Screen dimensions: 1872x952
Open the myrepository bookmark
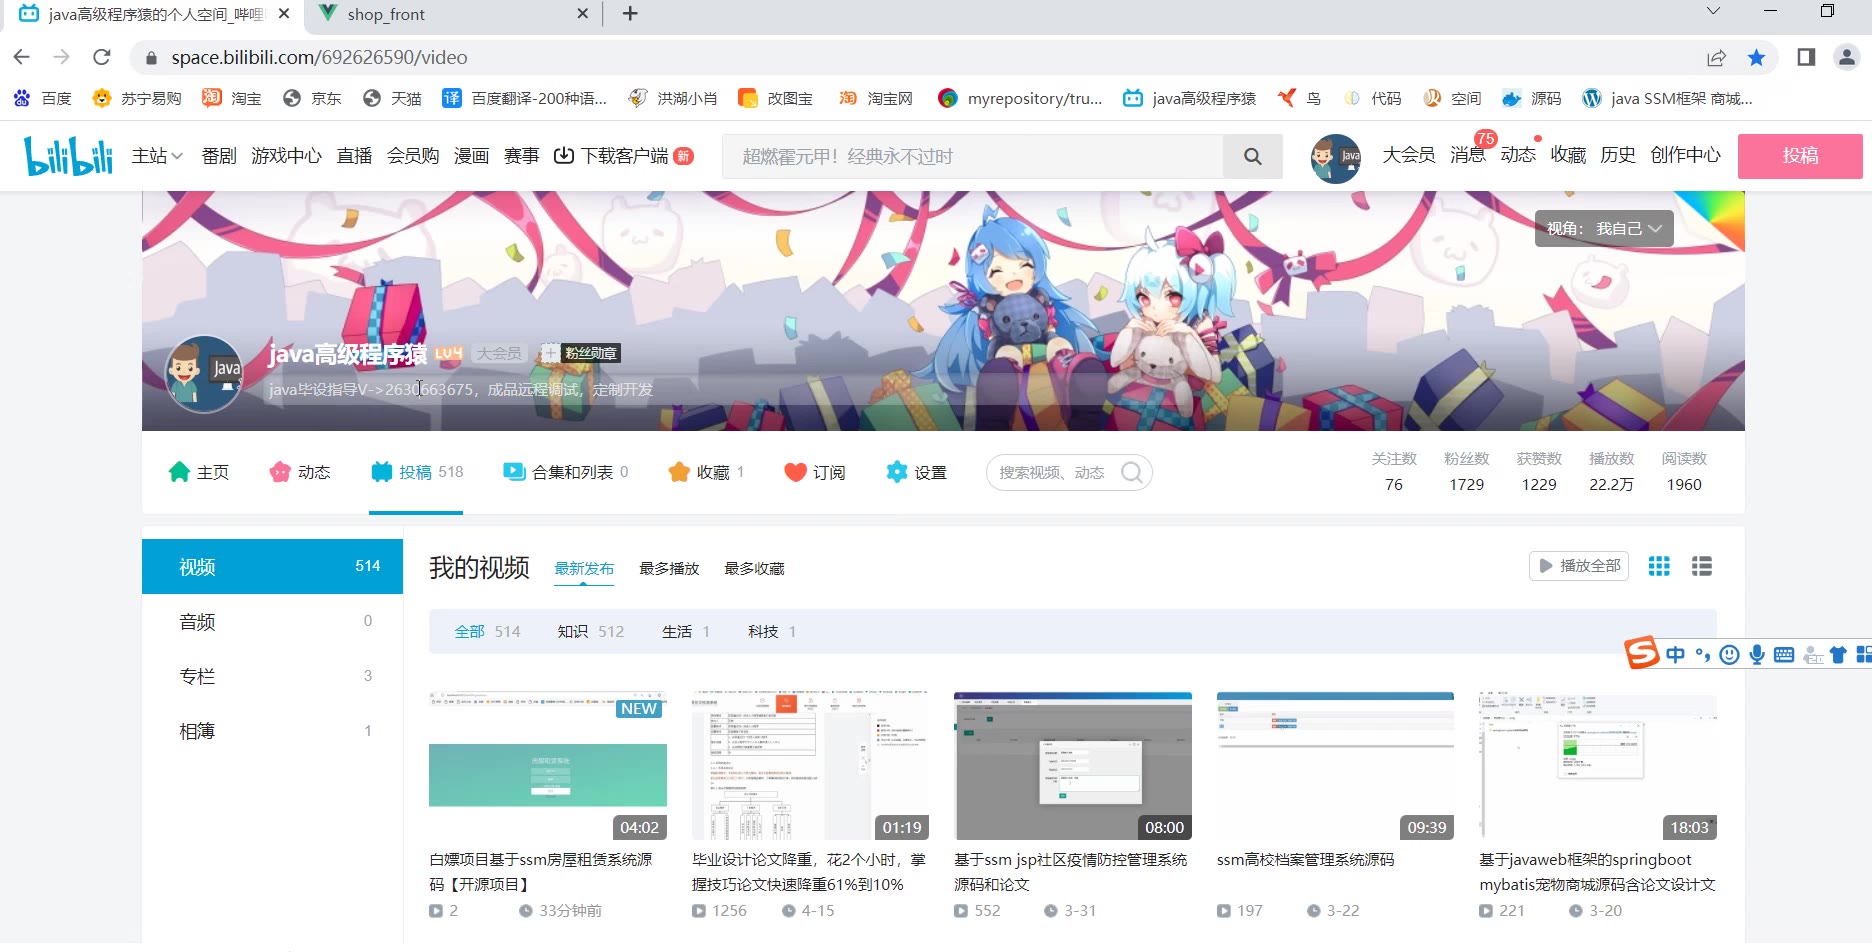[1020, 98]
